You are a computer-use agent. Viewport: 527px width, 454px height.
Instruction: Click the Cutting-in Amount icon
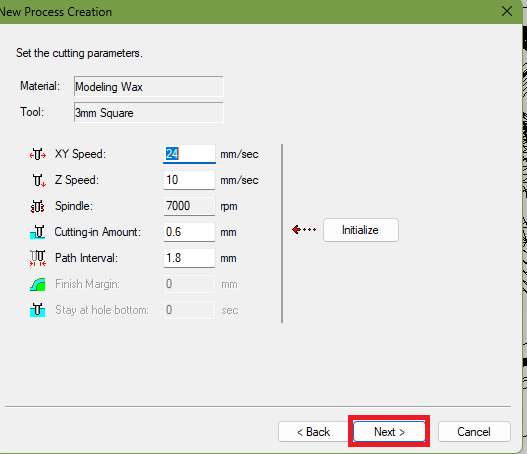click(x=38, y=232)
